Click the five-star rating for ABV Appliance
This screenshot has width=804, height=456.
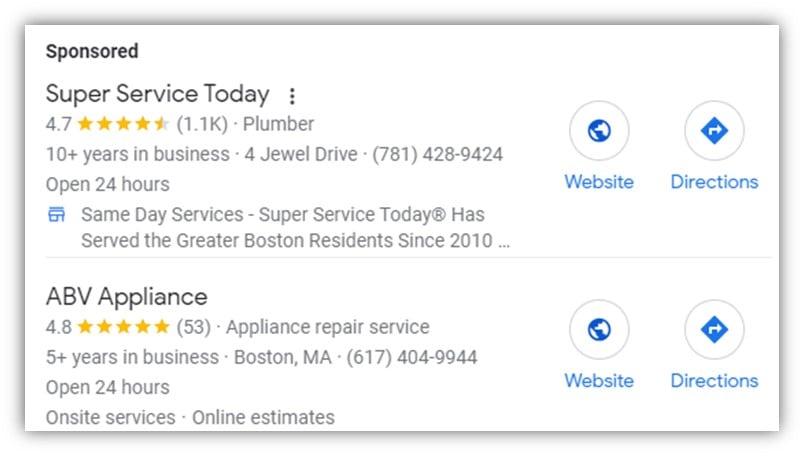coord(124,327)
